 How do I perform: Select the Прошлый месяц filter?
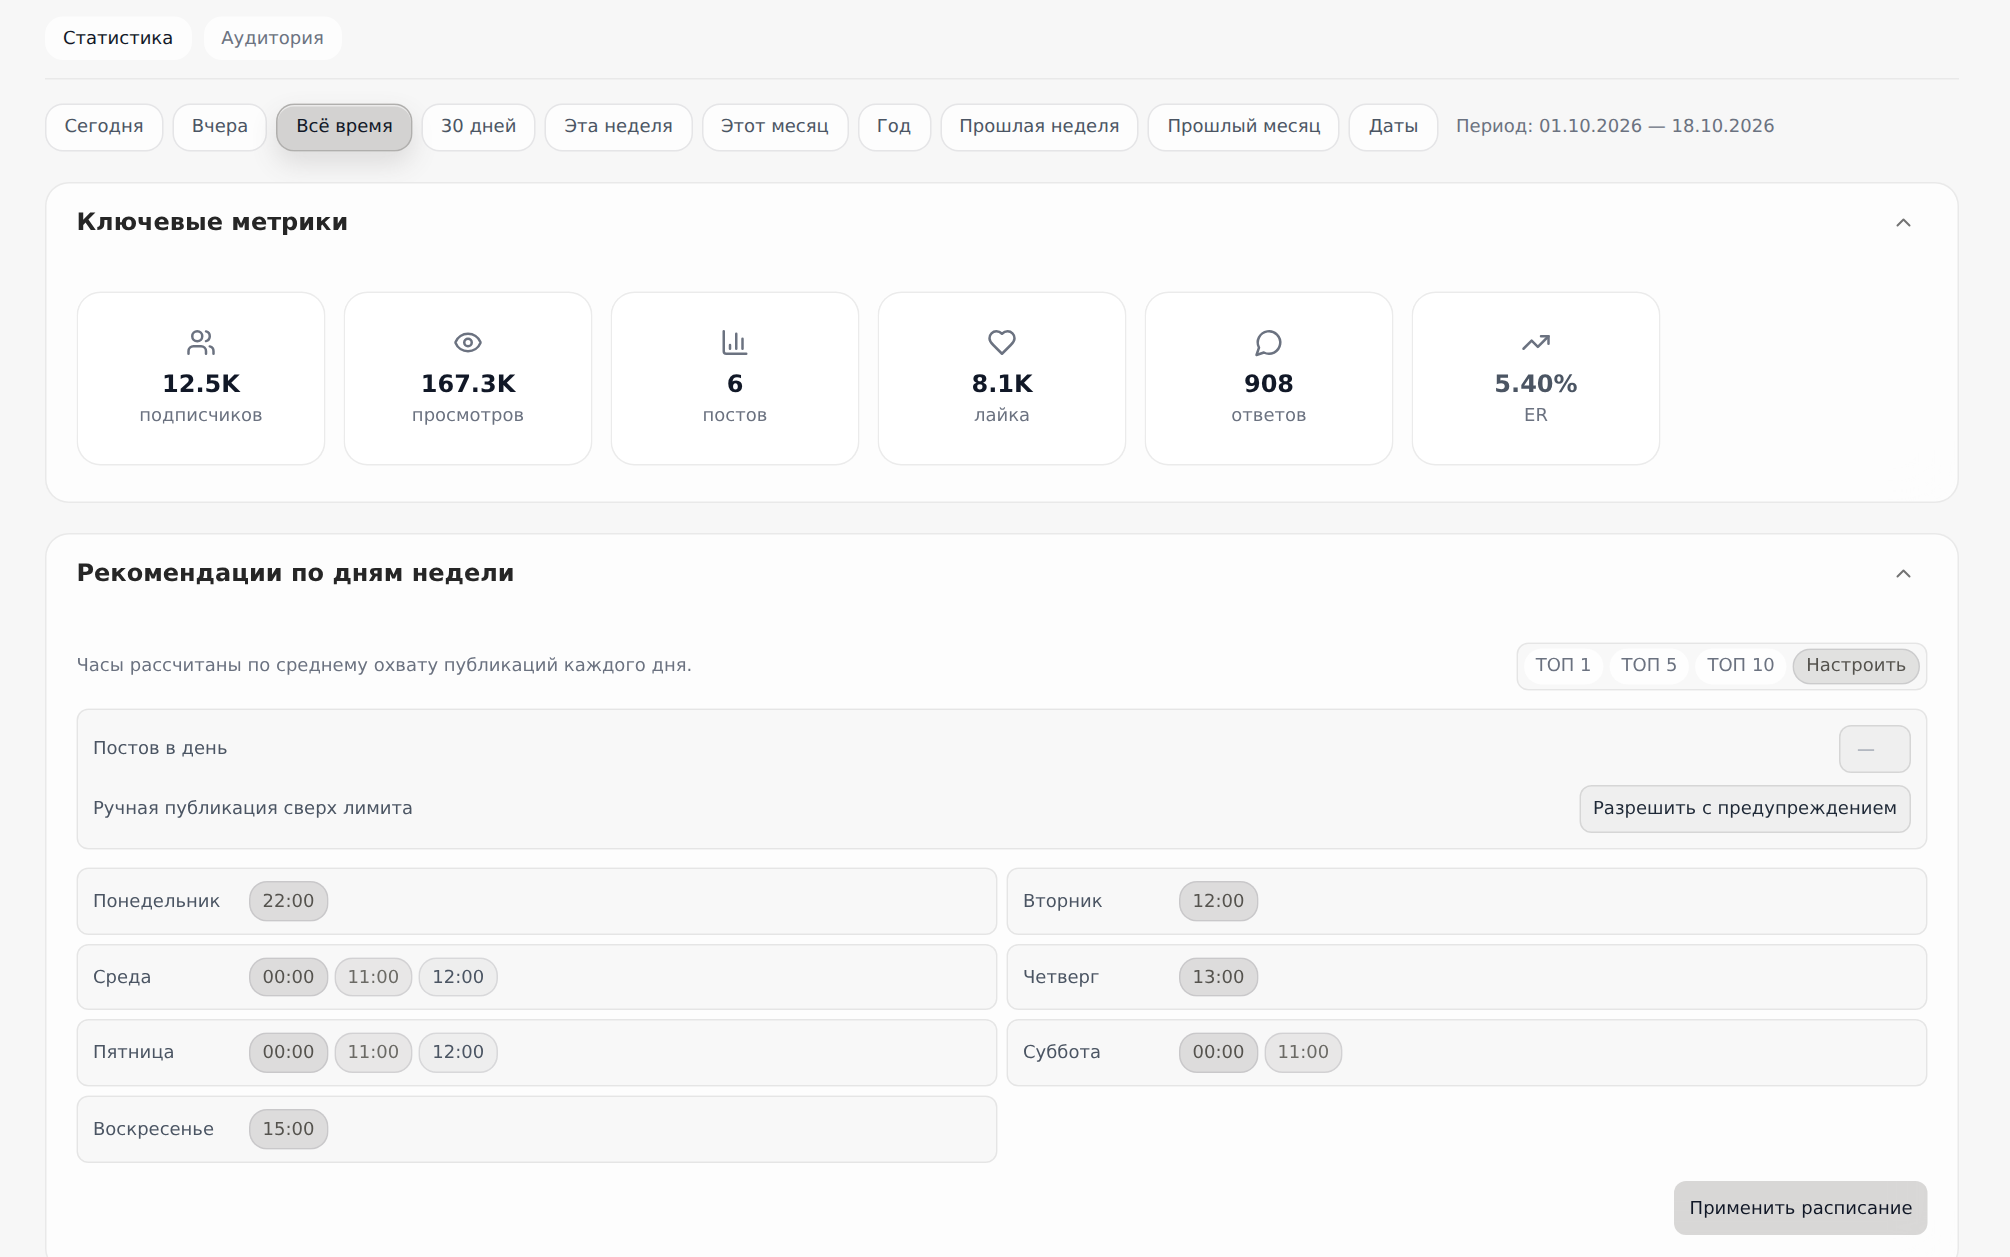(1244, 127)
